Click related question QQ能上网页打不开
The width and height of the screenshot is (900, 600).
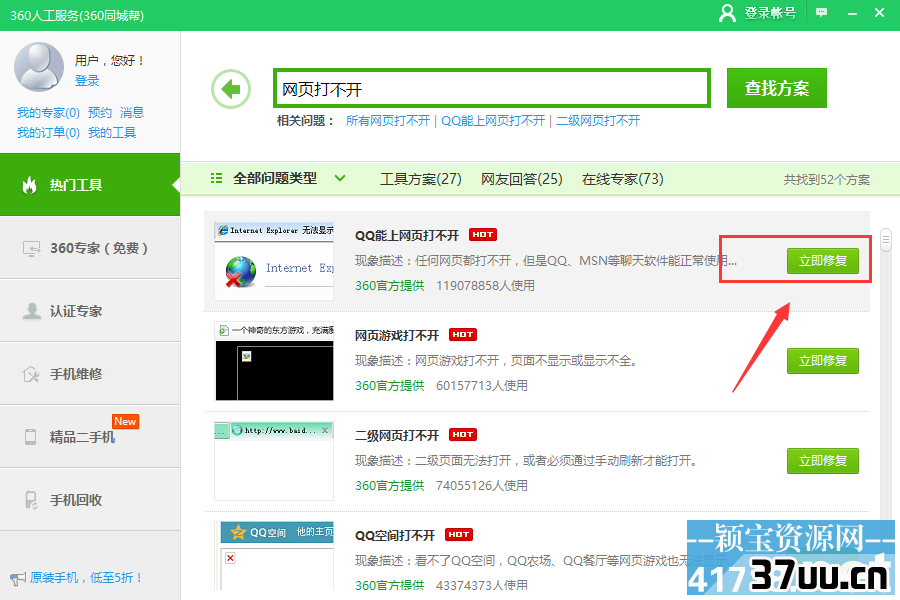tap(493, 121)
